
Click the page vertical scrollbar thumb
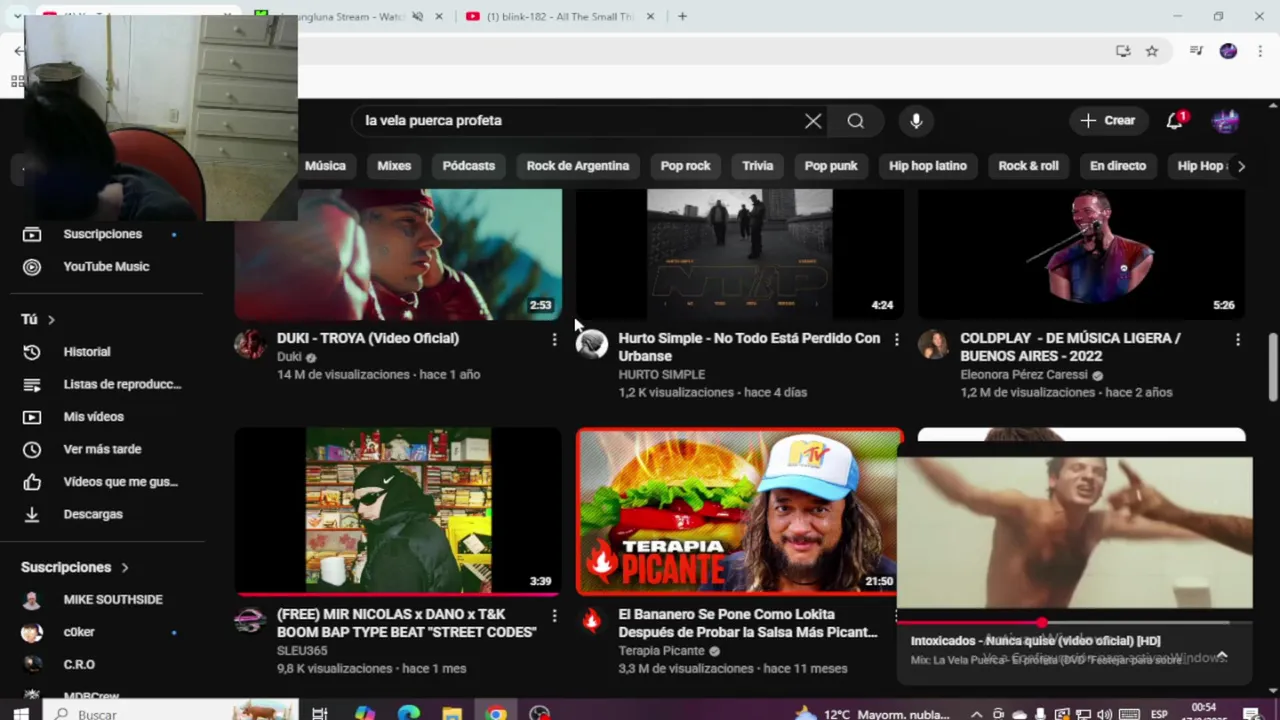tap(1273, 366)
